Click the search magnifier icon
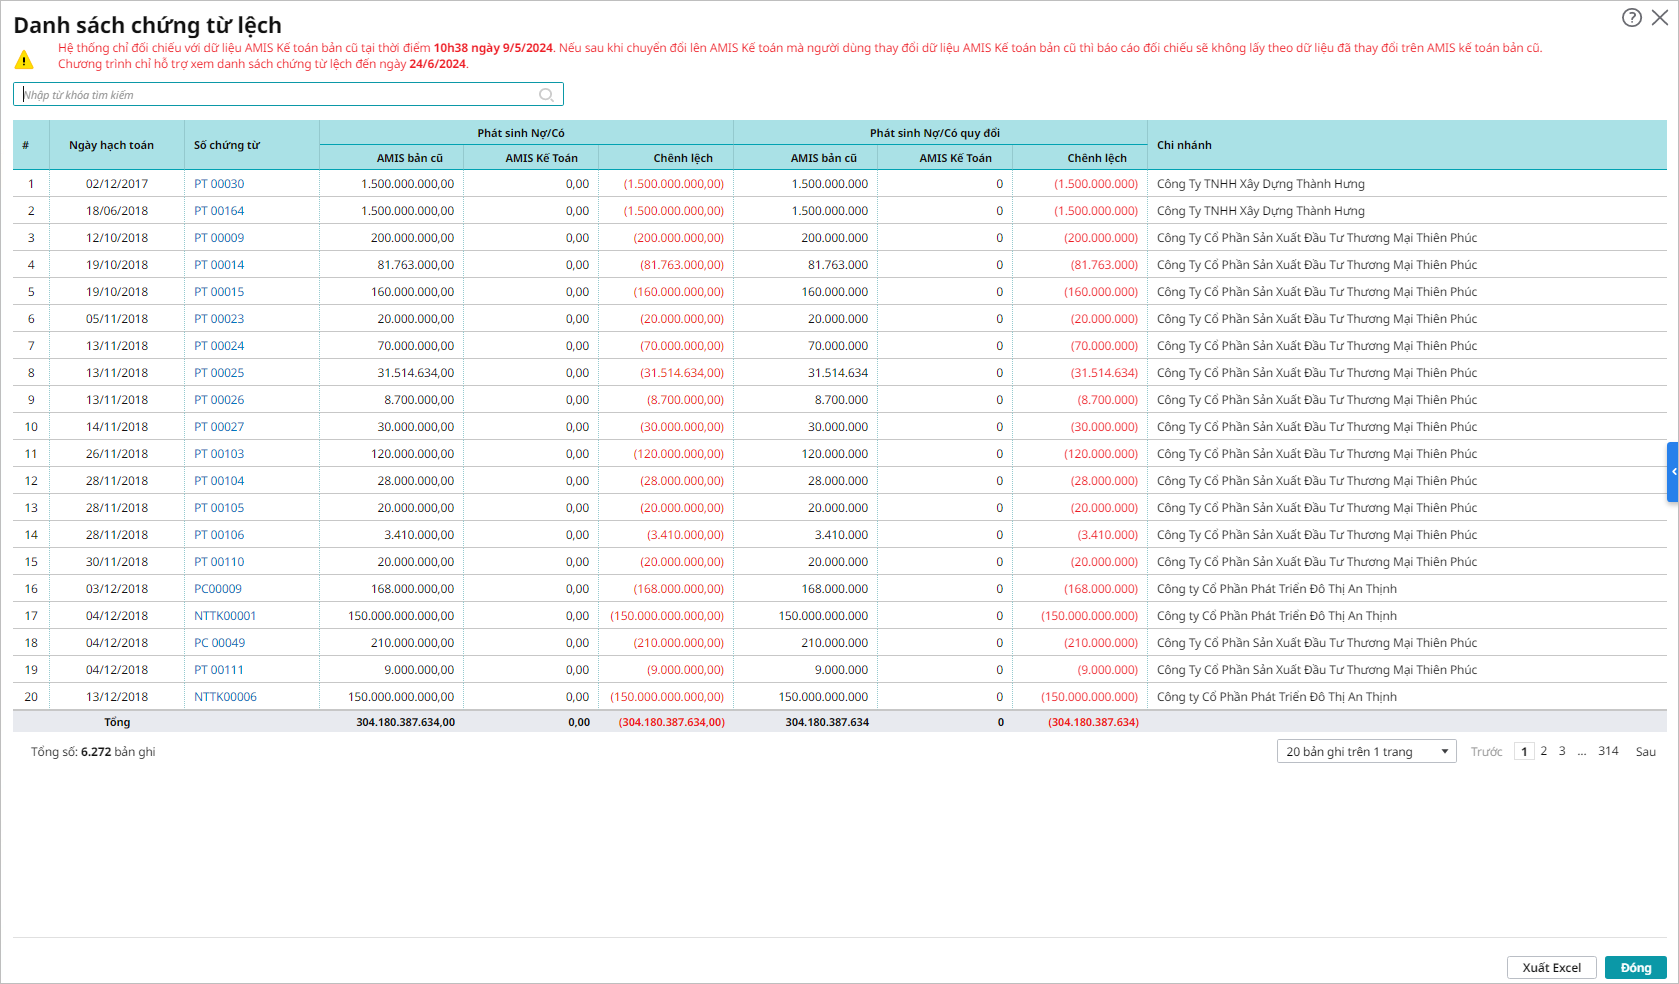 click(x=546, y=95)
